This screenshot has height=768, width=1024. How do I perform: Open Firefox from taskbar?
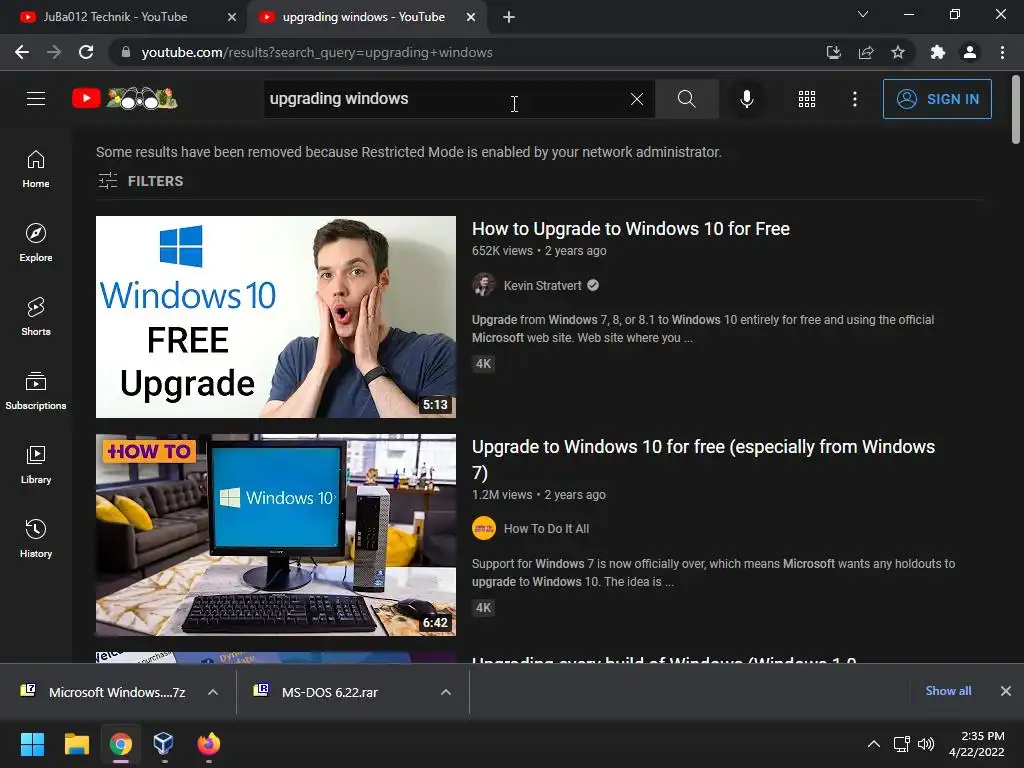click(208, 744)
